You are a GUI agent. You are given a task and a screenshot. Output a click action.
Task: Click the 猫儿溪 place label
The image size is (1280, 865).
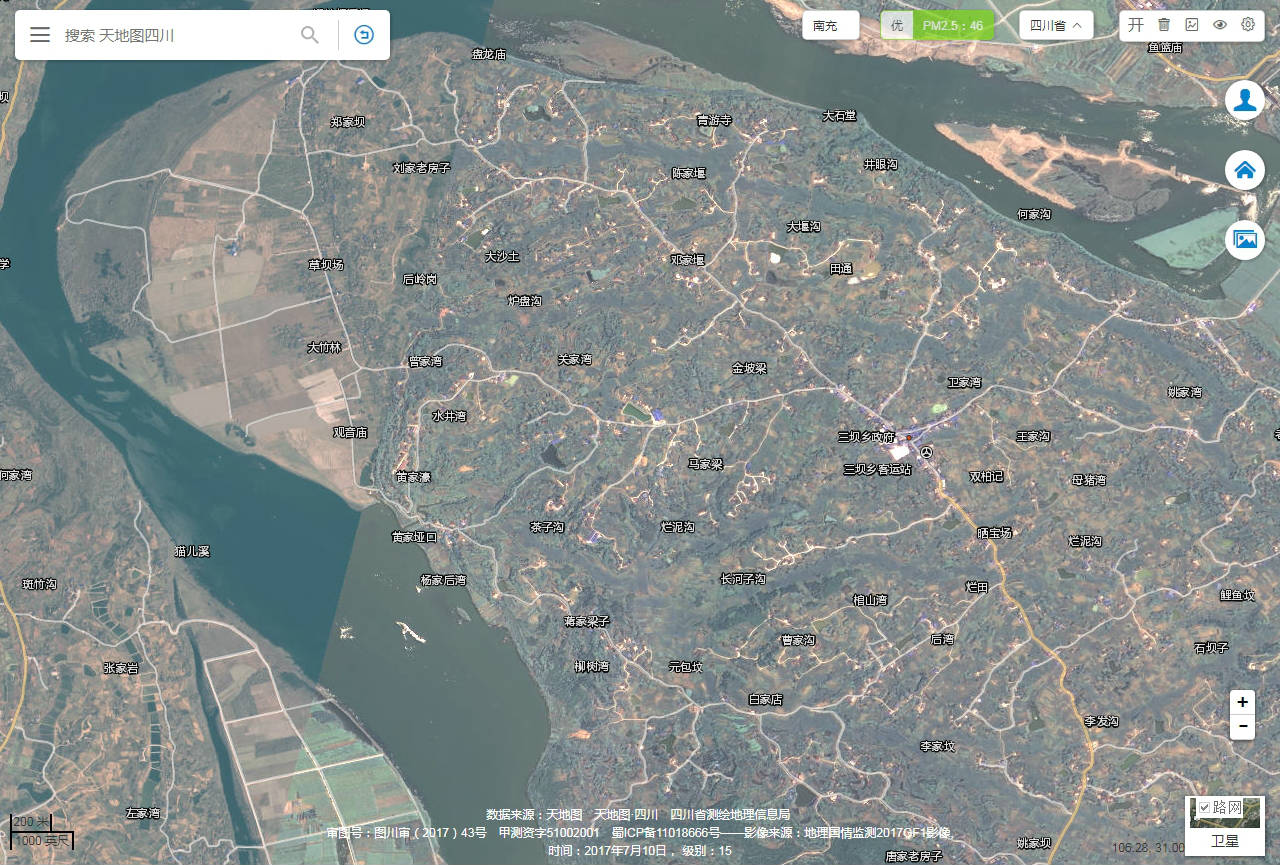pos(192,551)
